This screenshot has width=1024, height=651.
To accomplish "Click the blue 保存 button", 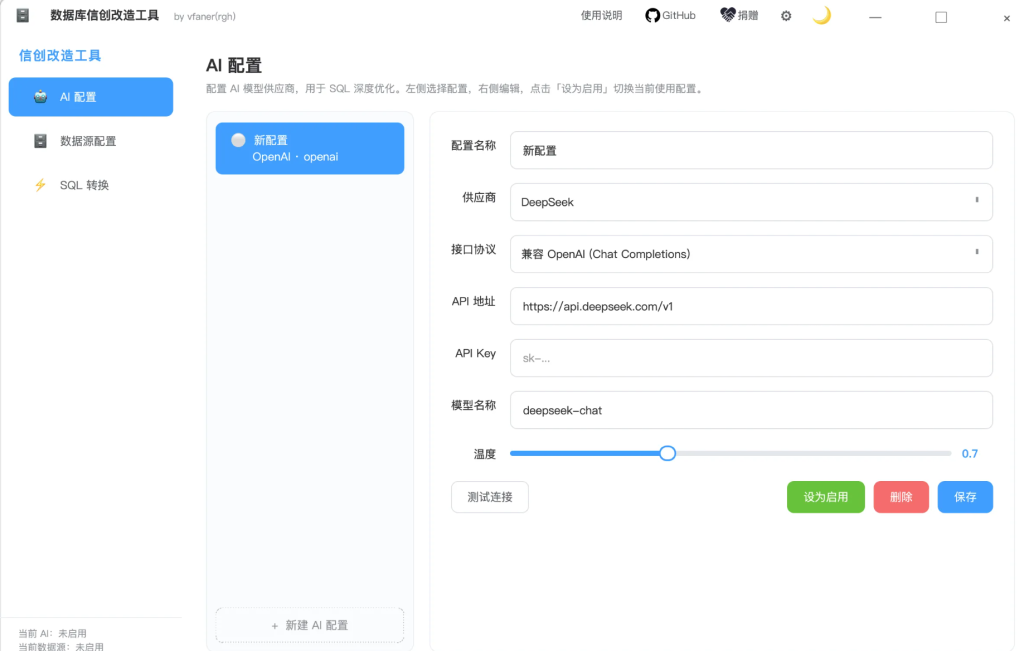I will [965, 497].
